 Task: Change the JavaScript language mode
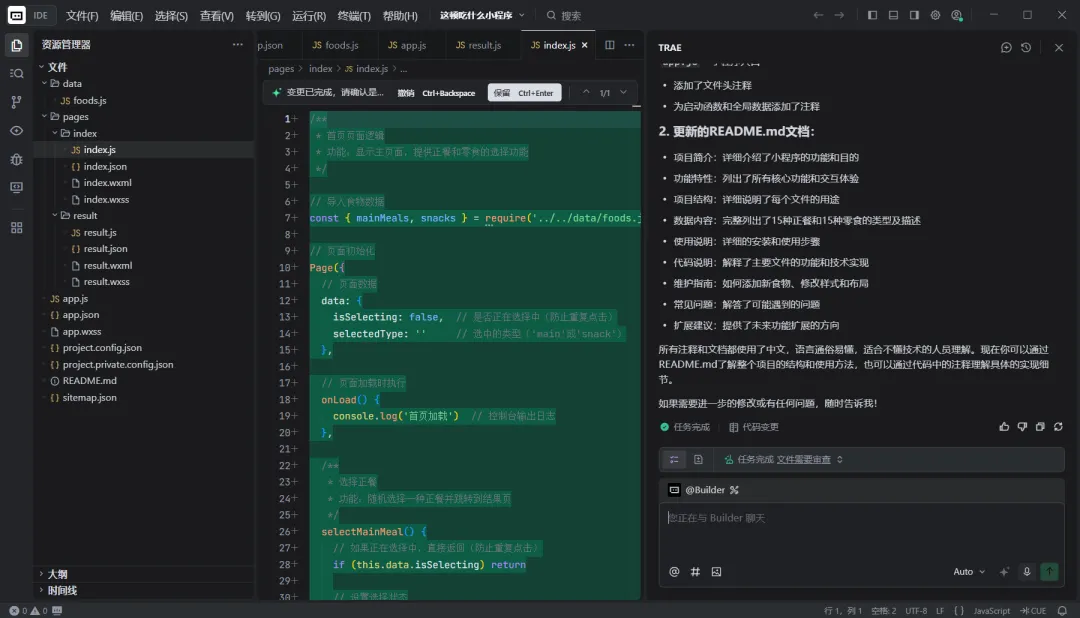click(991, 611)
